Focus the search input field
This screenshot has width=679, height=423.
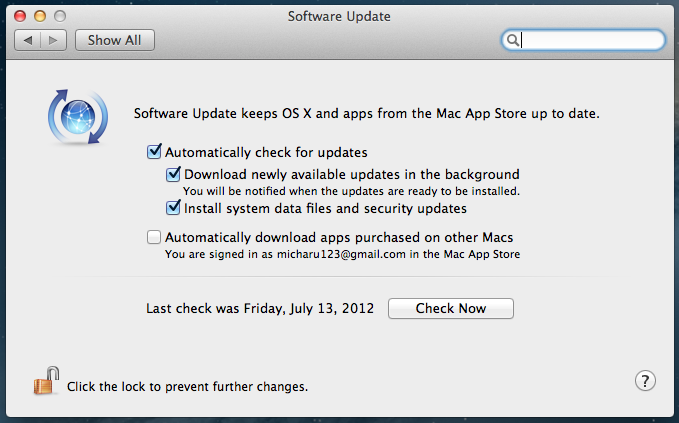tap(583, 40)
